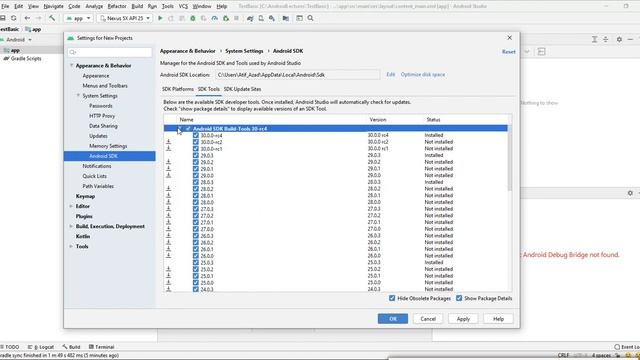The image size is (640, 360).
Task: Click the download icon beside 28.0.2
Action: point(168,189)
